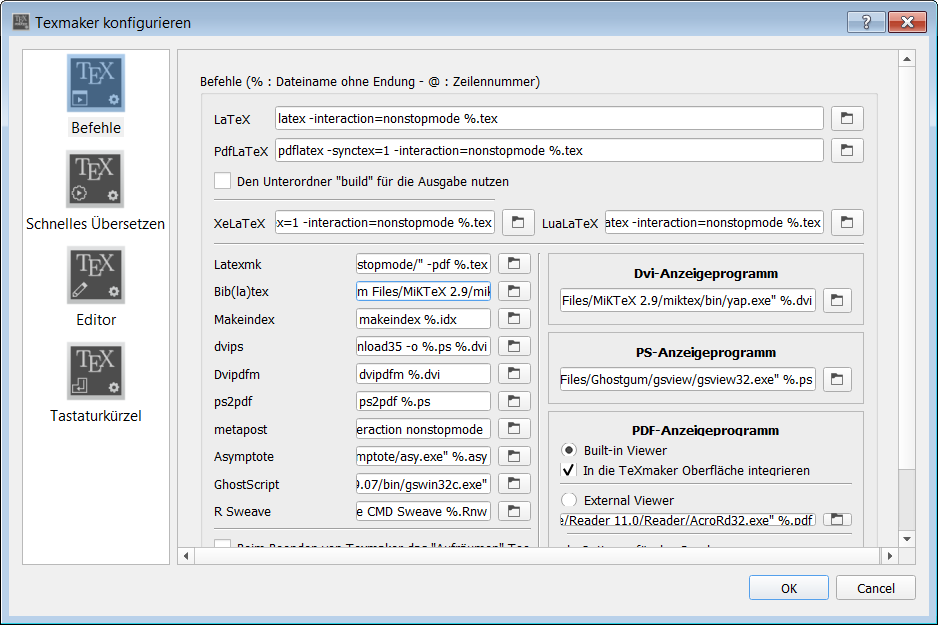Click the 'PS-Anzeigeprogramm' heading
The height and width of the screenshot is (625, 938).
tap(706, 352)
